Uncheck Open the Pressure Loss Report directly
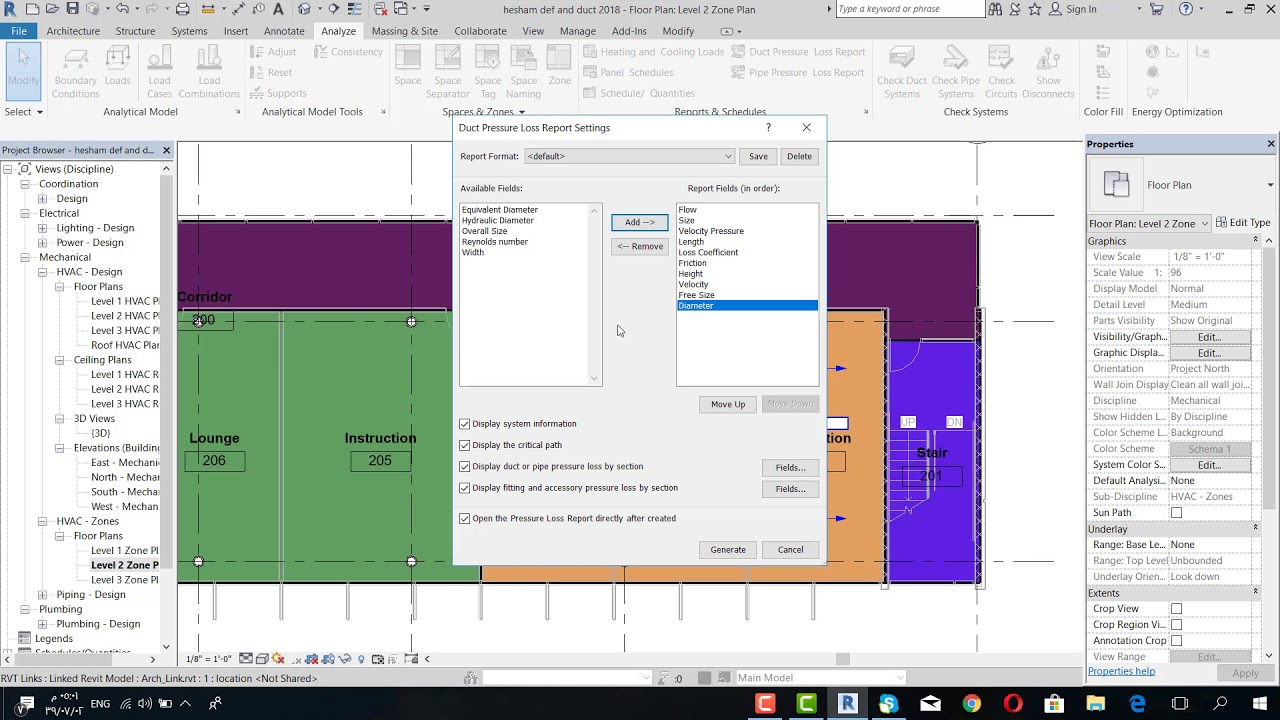The height and width of the screenshot is (720, 1280). [465, 519]
